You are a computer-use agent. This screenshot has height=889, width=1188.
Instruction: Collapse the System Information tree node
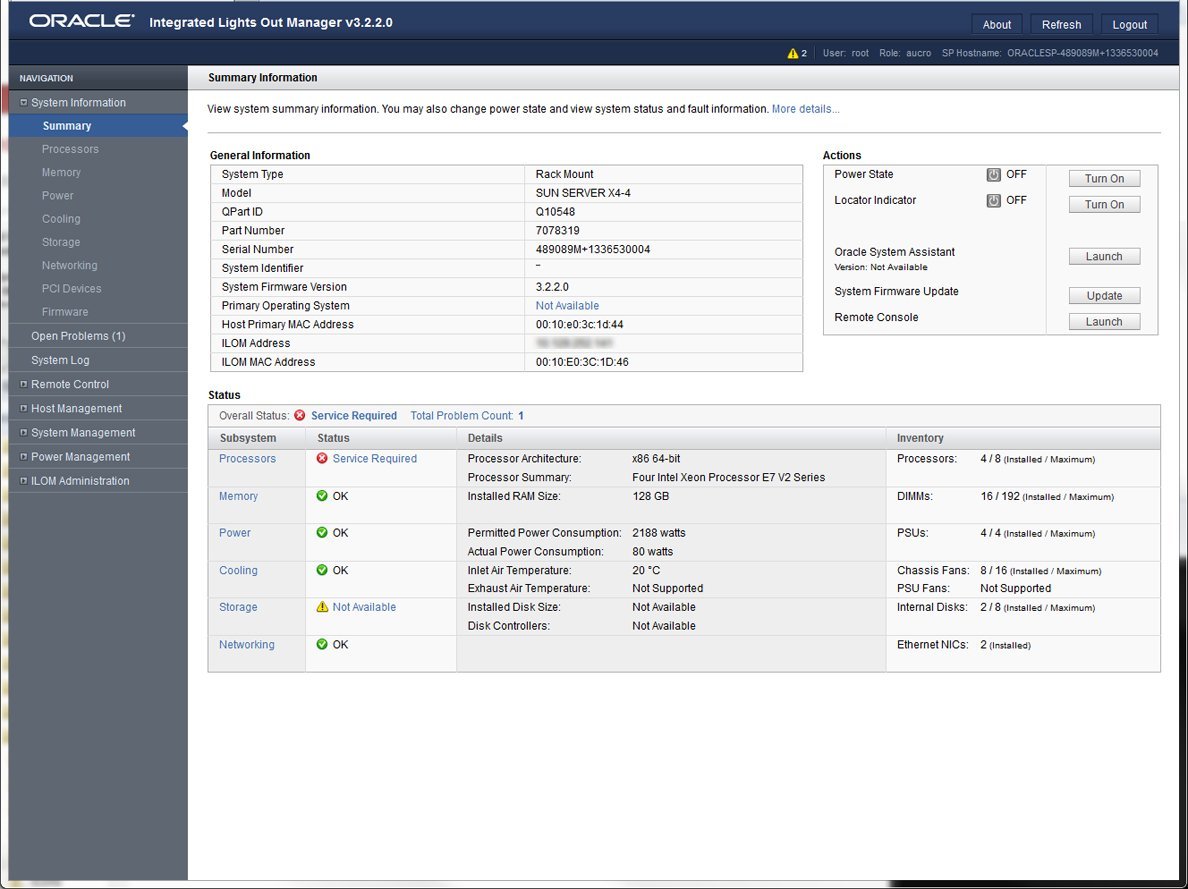point(23,102)
